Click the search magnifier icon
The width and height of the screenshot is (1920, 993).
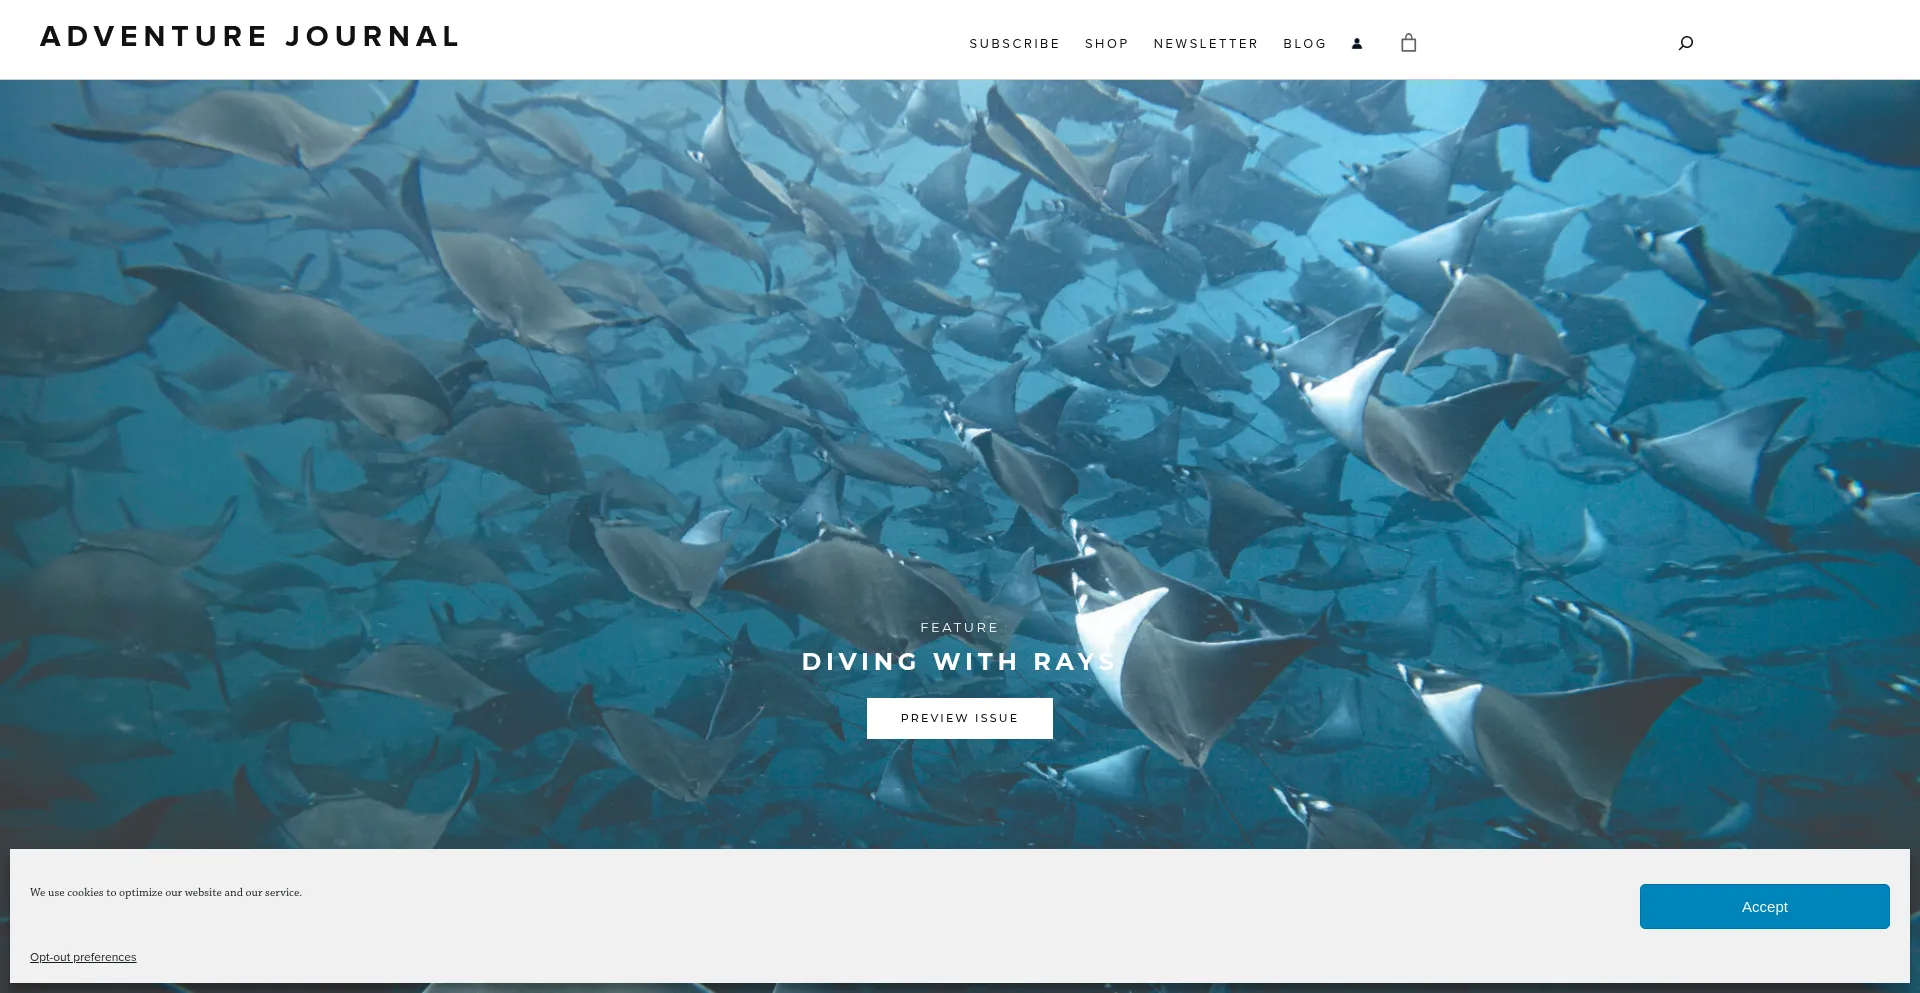(1686, 43)
